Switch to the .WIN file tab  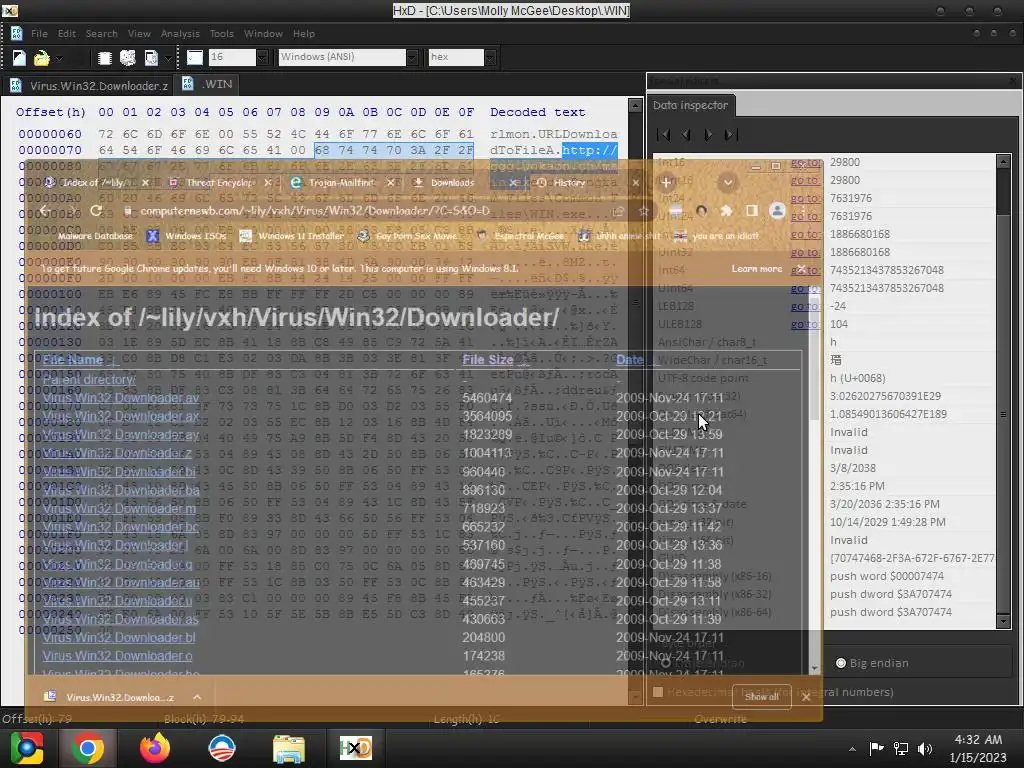pos(208,84)
